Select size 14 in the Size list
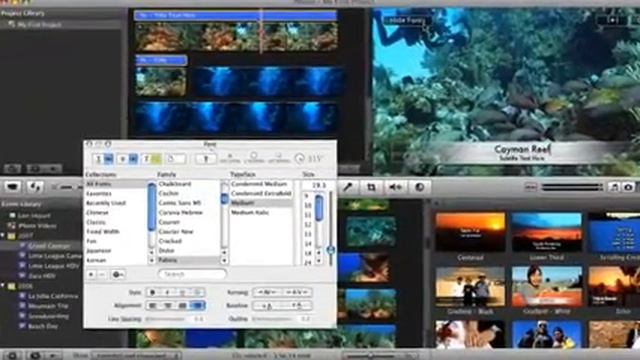The height and width of the screenshot is (360, 640). click(308, 244)
